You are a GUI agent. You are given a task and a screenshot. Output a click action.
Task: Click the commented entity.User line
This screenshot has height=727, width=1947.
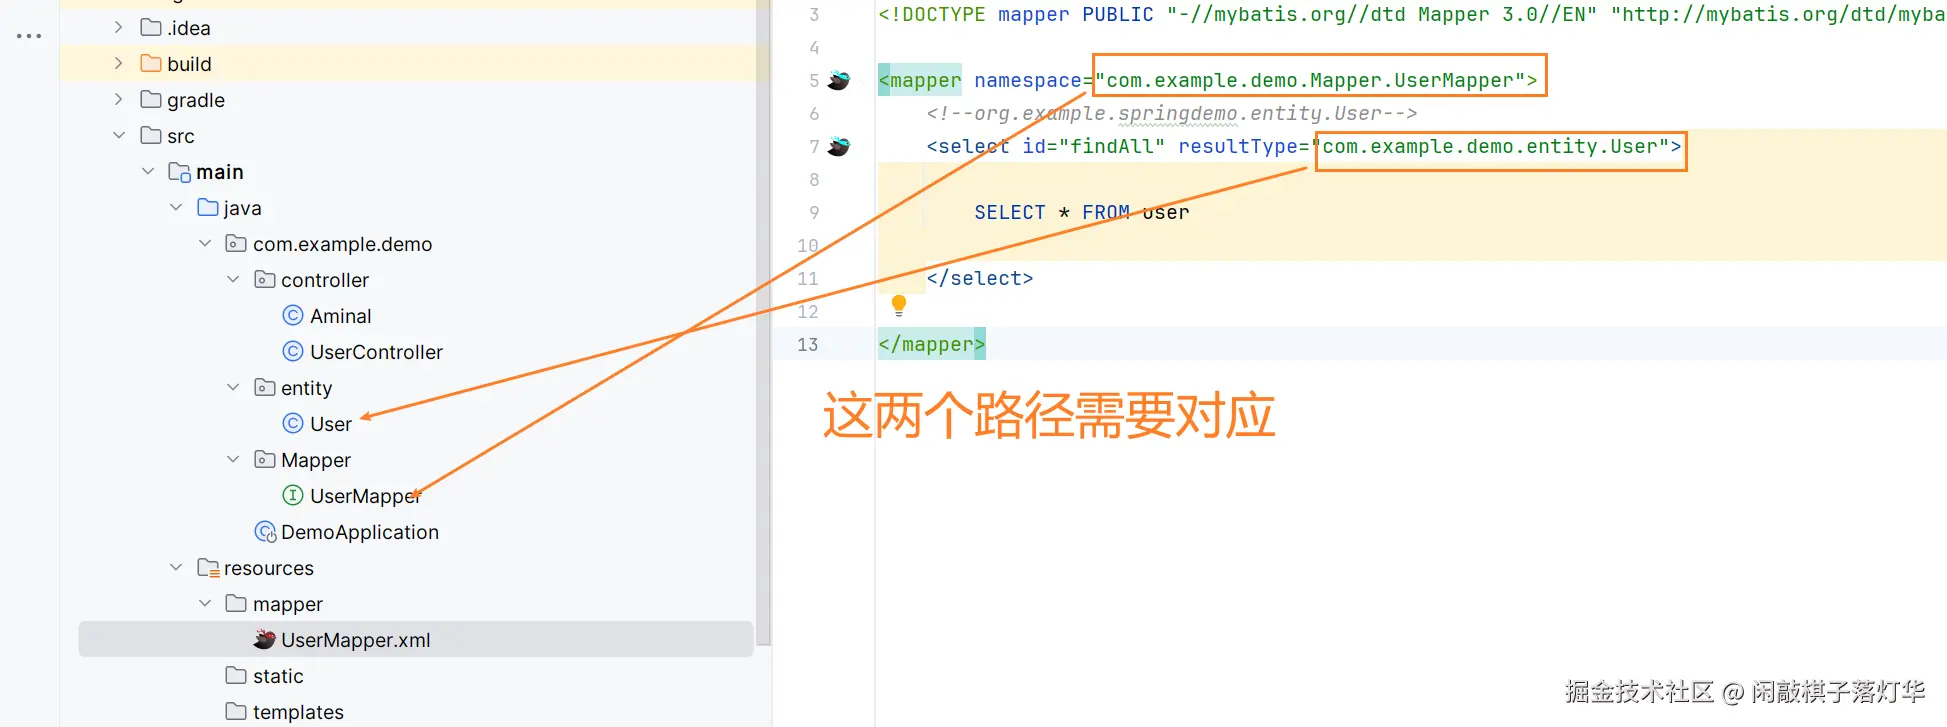1171,113
